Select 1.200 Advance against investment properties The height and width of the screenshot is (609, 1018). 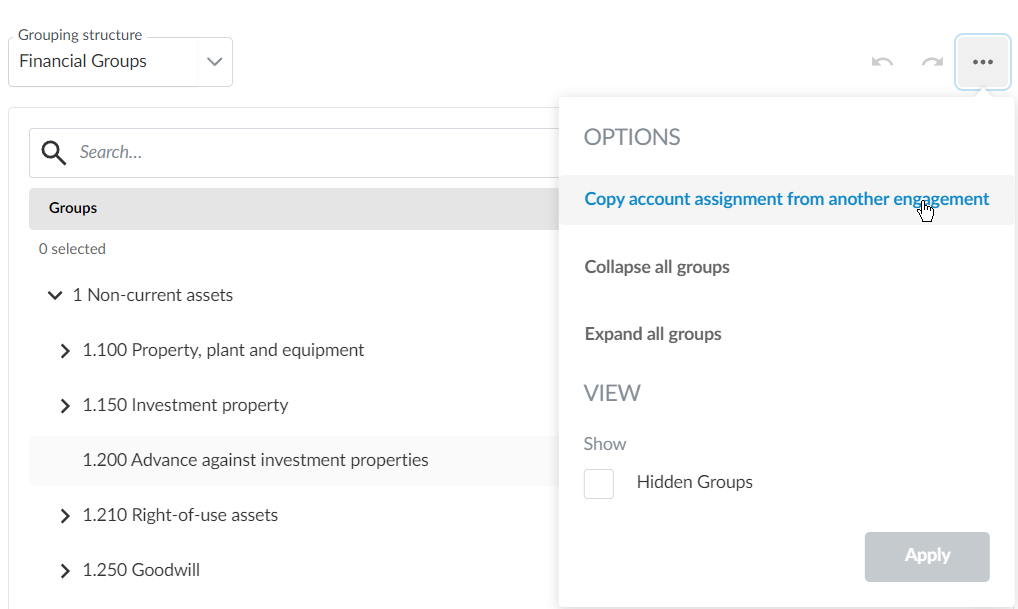255,460
